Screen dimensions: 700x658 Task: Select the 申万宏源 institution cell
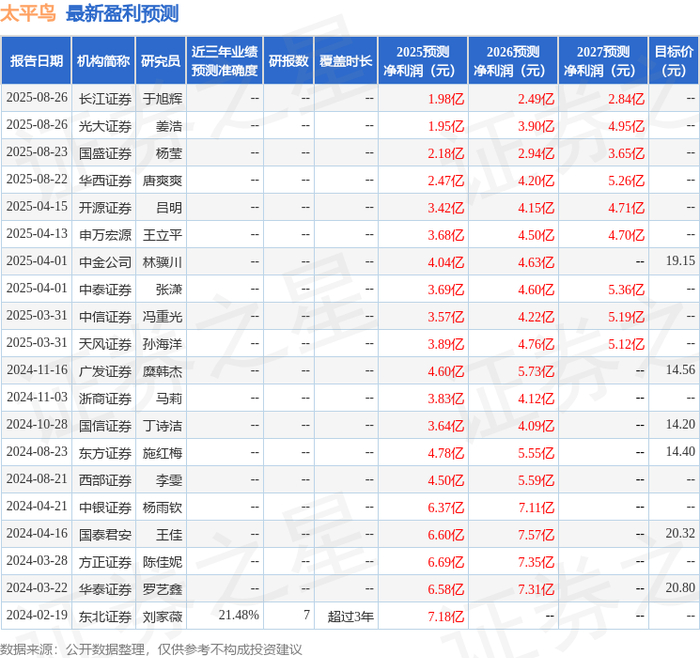[105, 235]
